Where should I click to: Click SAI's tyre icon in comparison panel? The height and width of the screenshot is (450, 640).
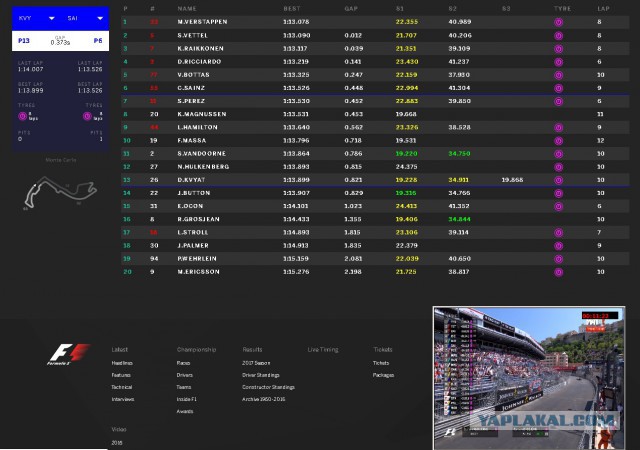click(87, 116)
